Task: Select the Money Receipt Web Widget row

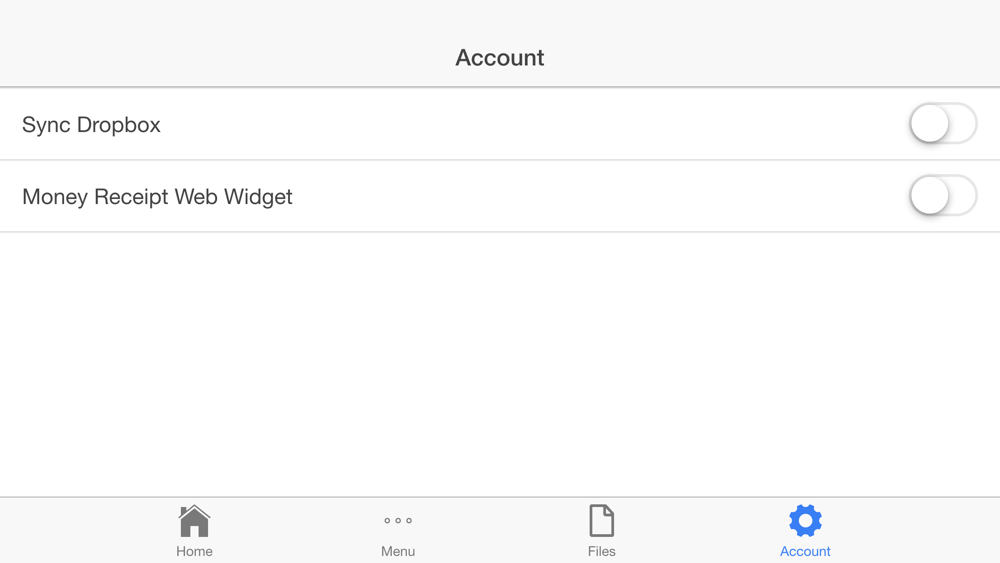Action: [x=500, y=196]
